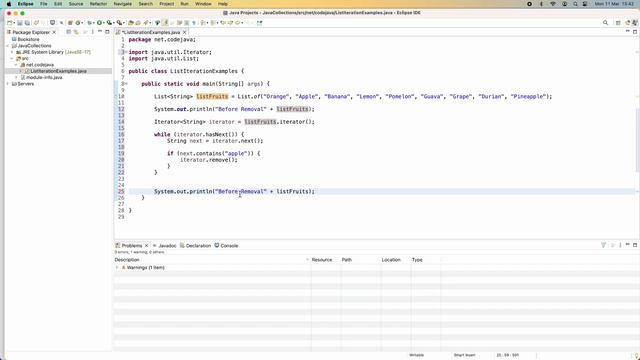Close the Problems tab
The image size is (640, 360).
tap(147, 246)
